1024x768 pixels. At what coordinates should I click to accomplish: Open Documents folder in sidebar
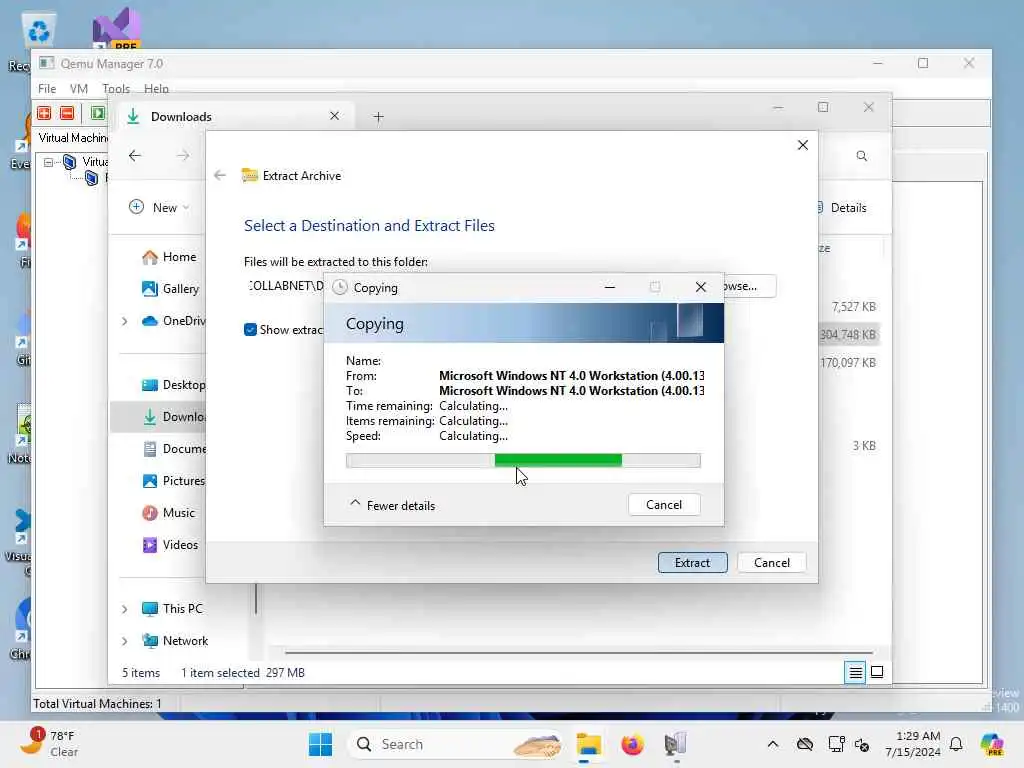click(174, 449)
